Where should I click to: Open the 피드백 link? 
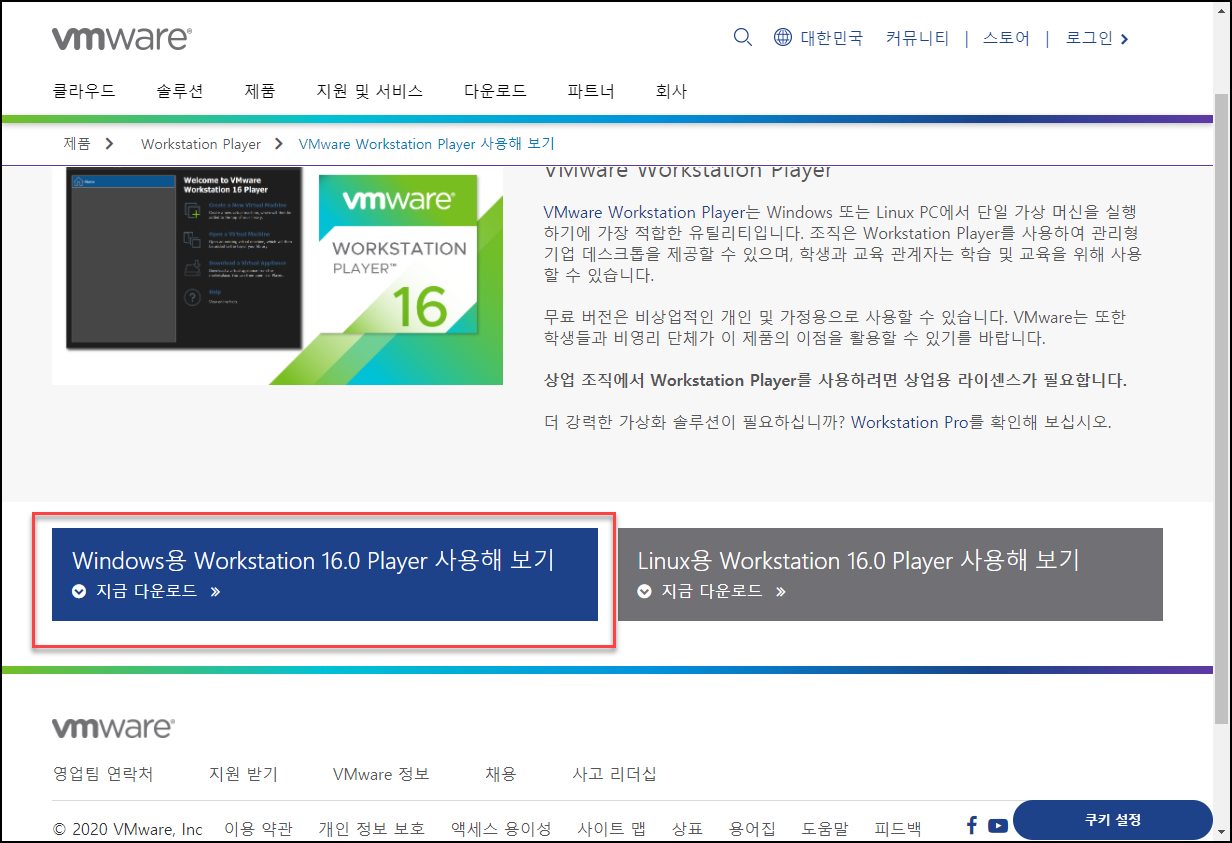[898, 828]
